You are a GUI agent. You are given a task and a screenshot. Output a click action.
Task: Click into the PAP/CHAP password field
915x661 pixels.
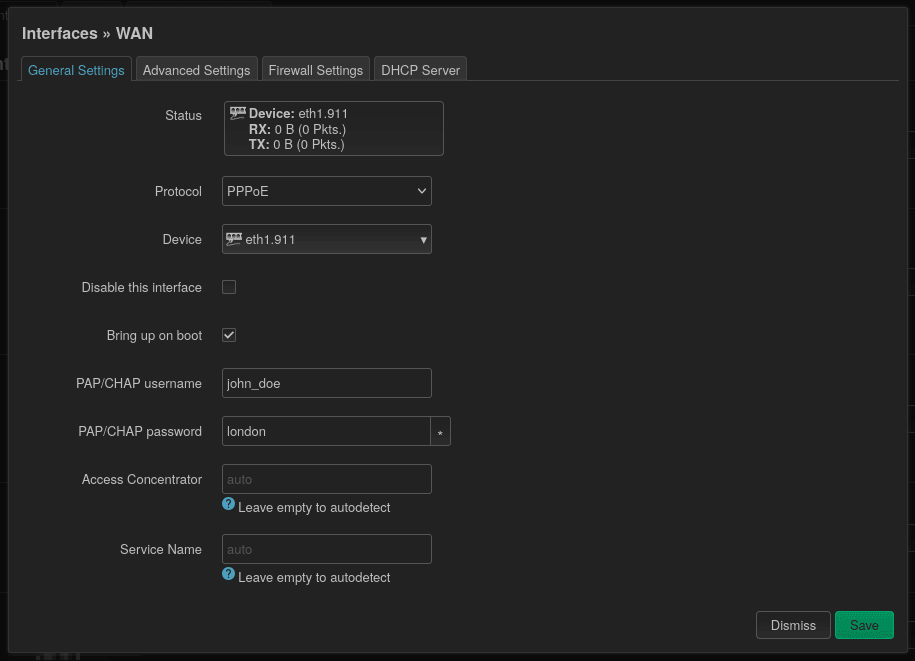326,431
